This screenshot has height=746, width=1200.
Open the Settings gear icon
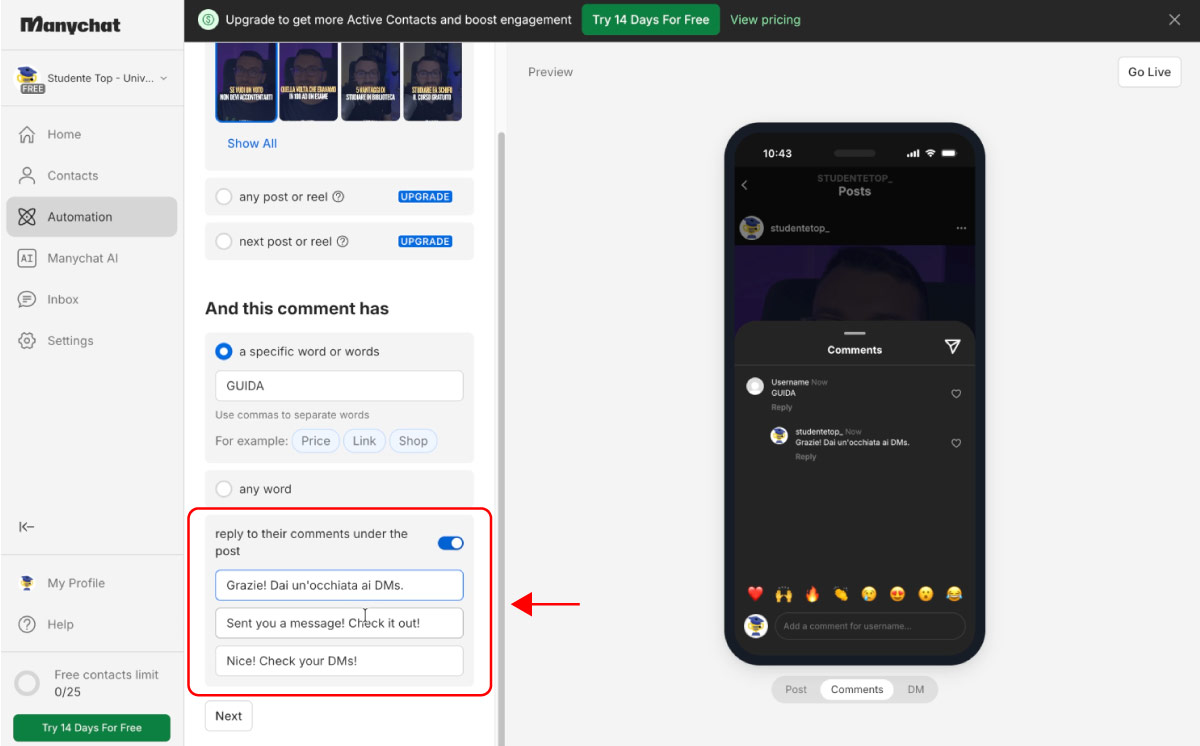tap(27, 340)
